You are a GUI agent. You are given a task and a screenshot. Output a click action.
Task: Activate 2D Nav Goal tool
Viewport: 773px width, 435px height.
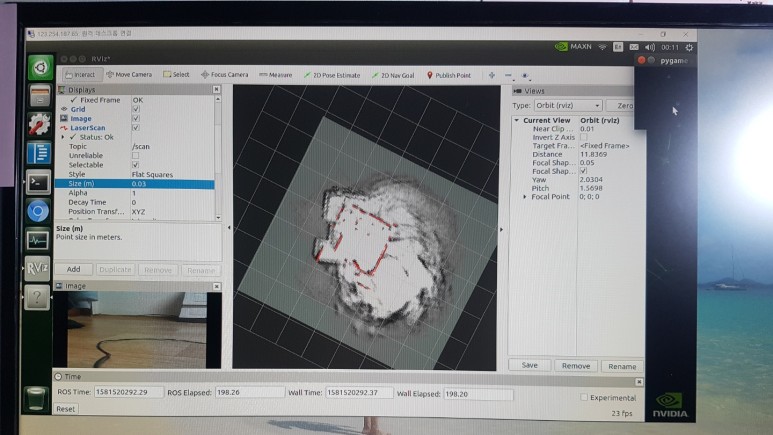coord(393,75)
